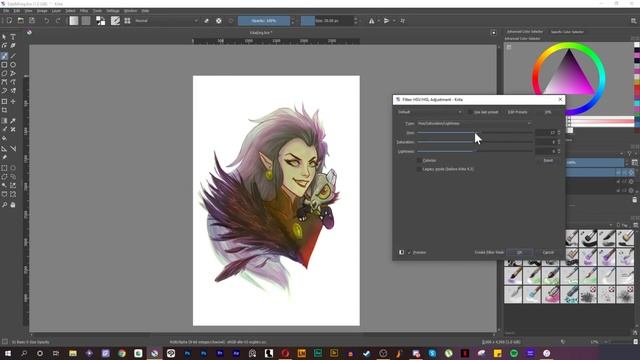This screenshot has width=640, height=360.
Task: Create a new document from toolbar
Action: coord(9,21)
